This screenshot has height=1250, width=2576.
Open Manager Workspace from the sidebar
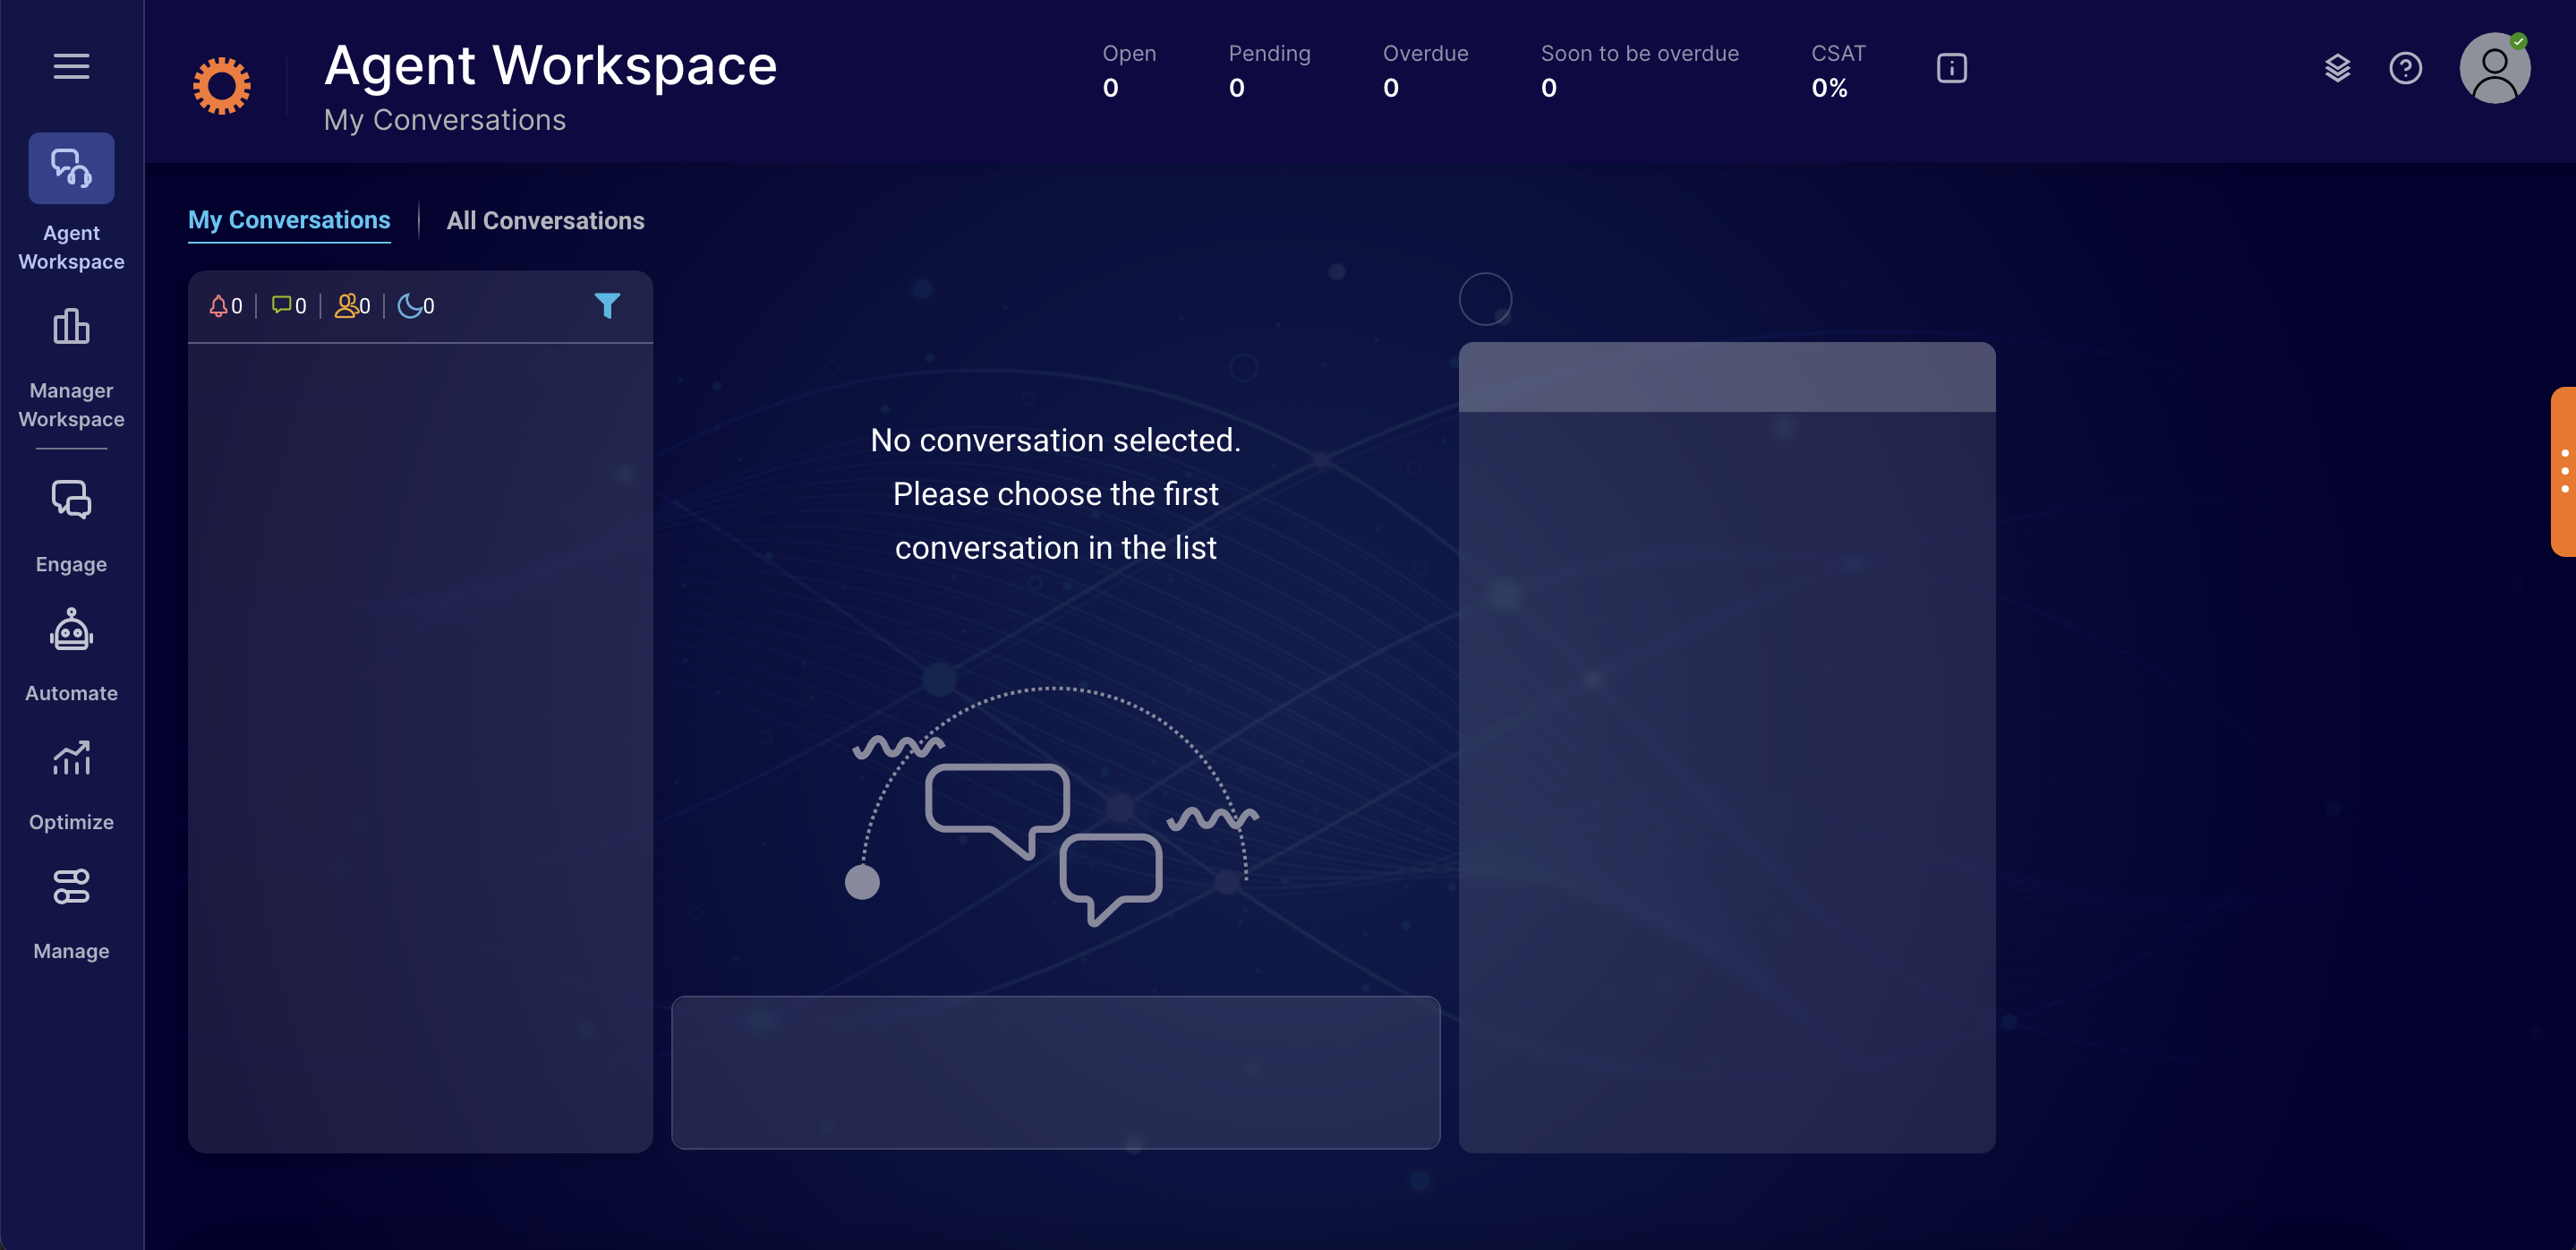(x=71, y=369)
